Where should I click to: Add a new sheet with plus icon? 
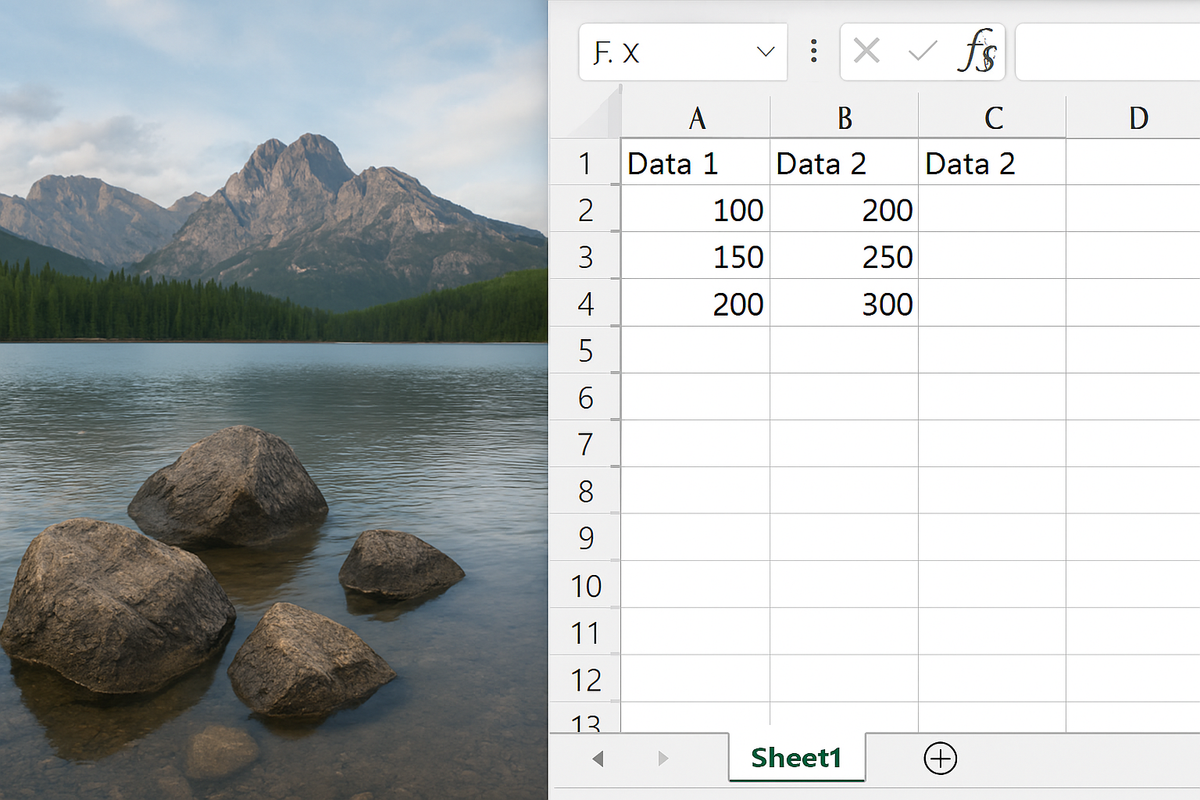(940, 759)
